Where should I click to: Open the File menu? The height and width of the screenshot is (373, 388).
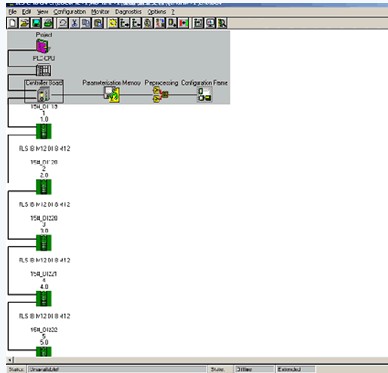coord(12,12)
